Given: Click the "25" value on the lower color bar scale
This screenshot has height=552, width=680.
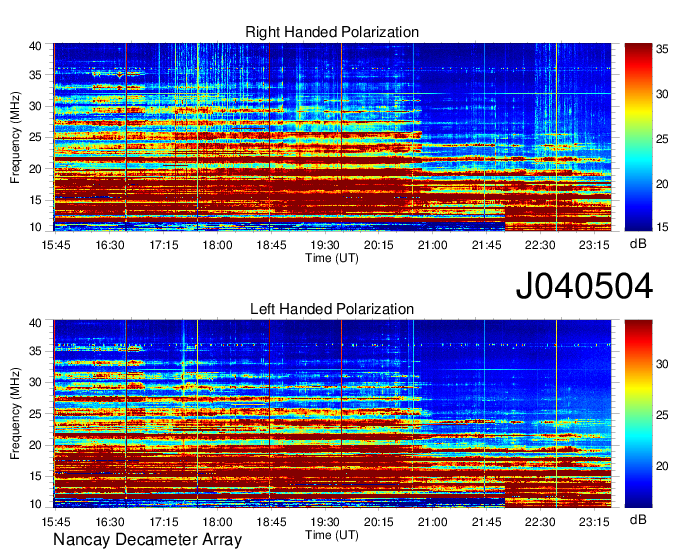Looking at the screenshot, I should [662, 415].
